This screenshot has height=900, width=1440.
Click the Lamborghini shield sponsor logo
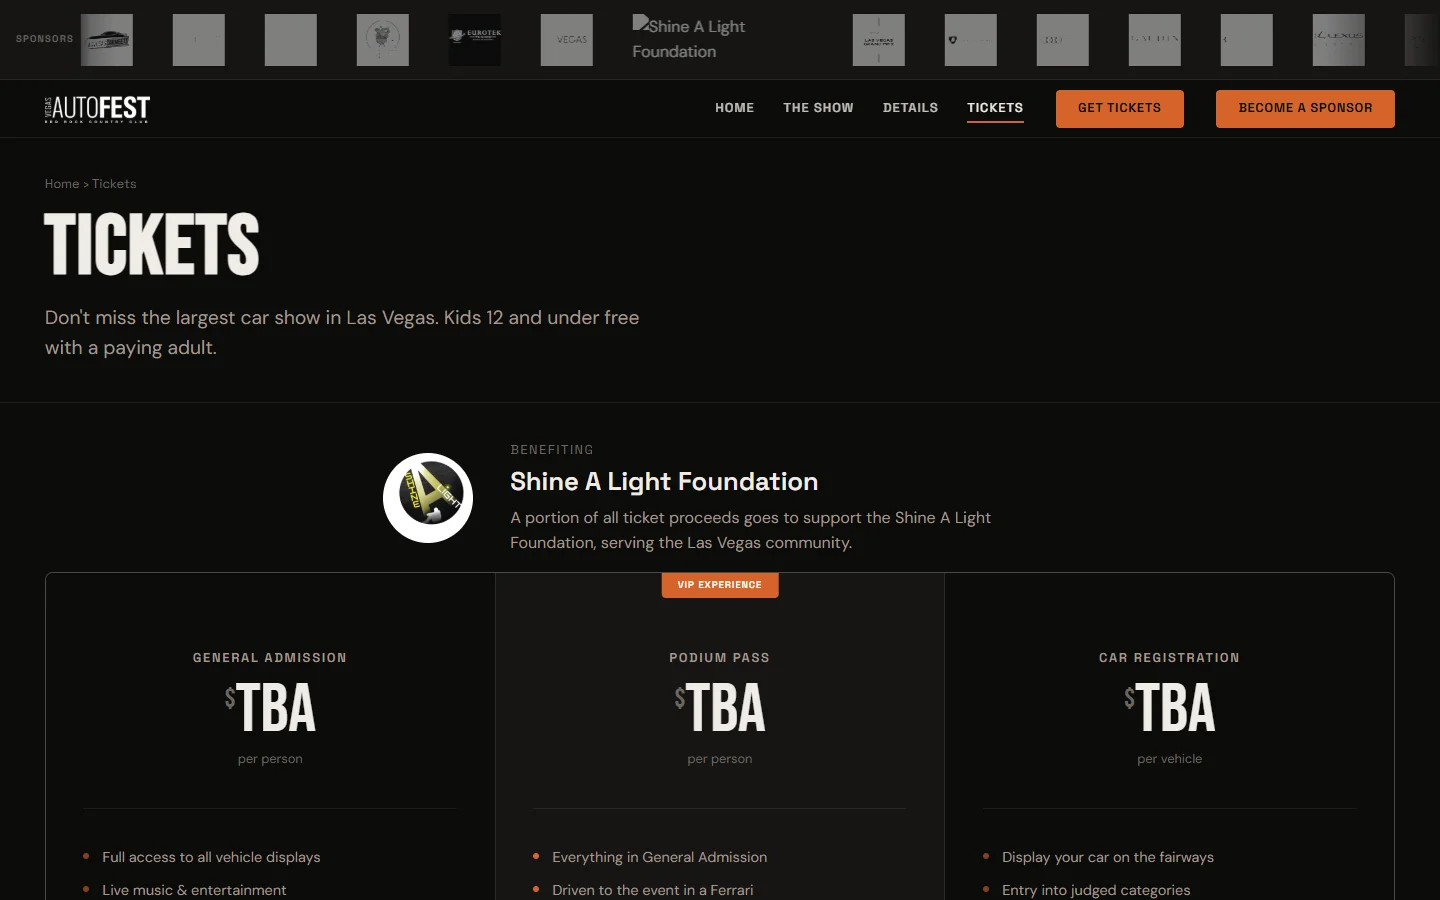click(x=970, y=40)
